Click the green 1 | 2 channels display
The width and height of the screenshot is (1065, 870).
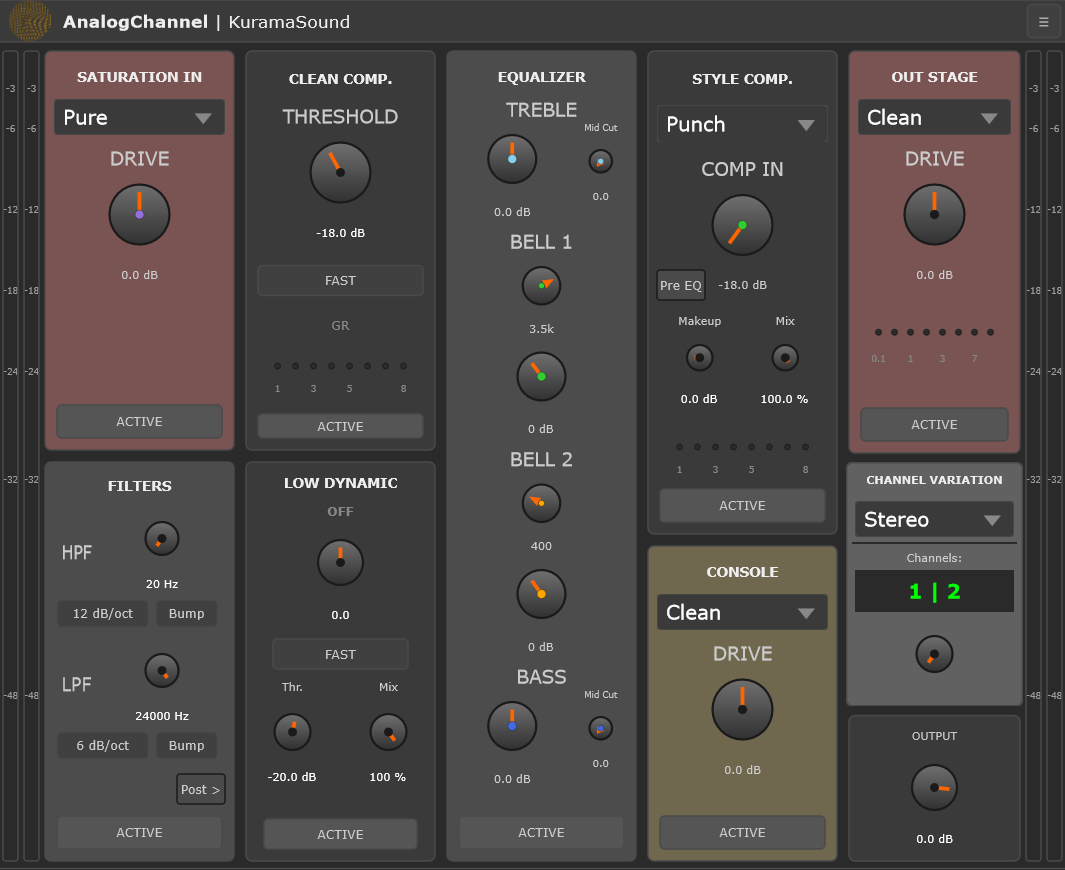pyautogui.click(x=934, y=591)
